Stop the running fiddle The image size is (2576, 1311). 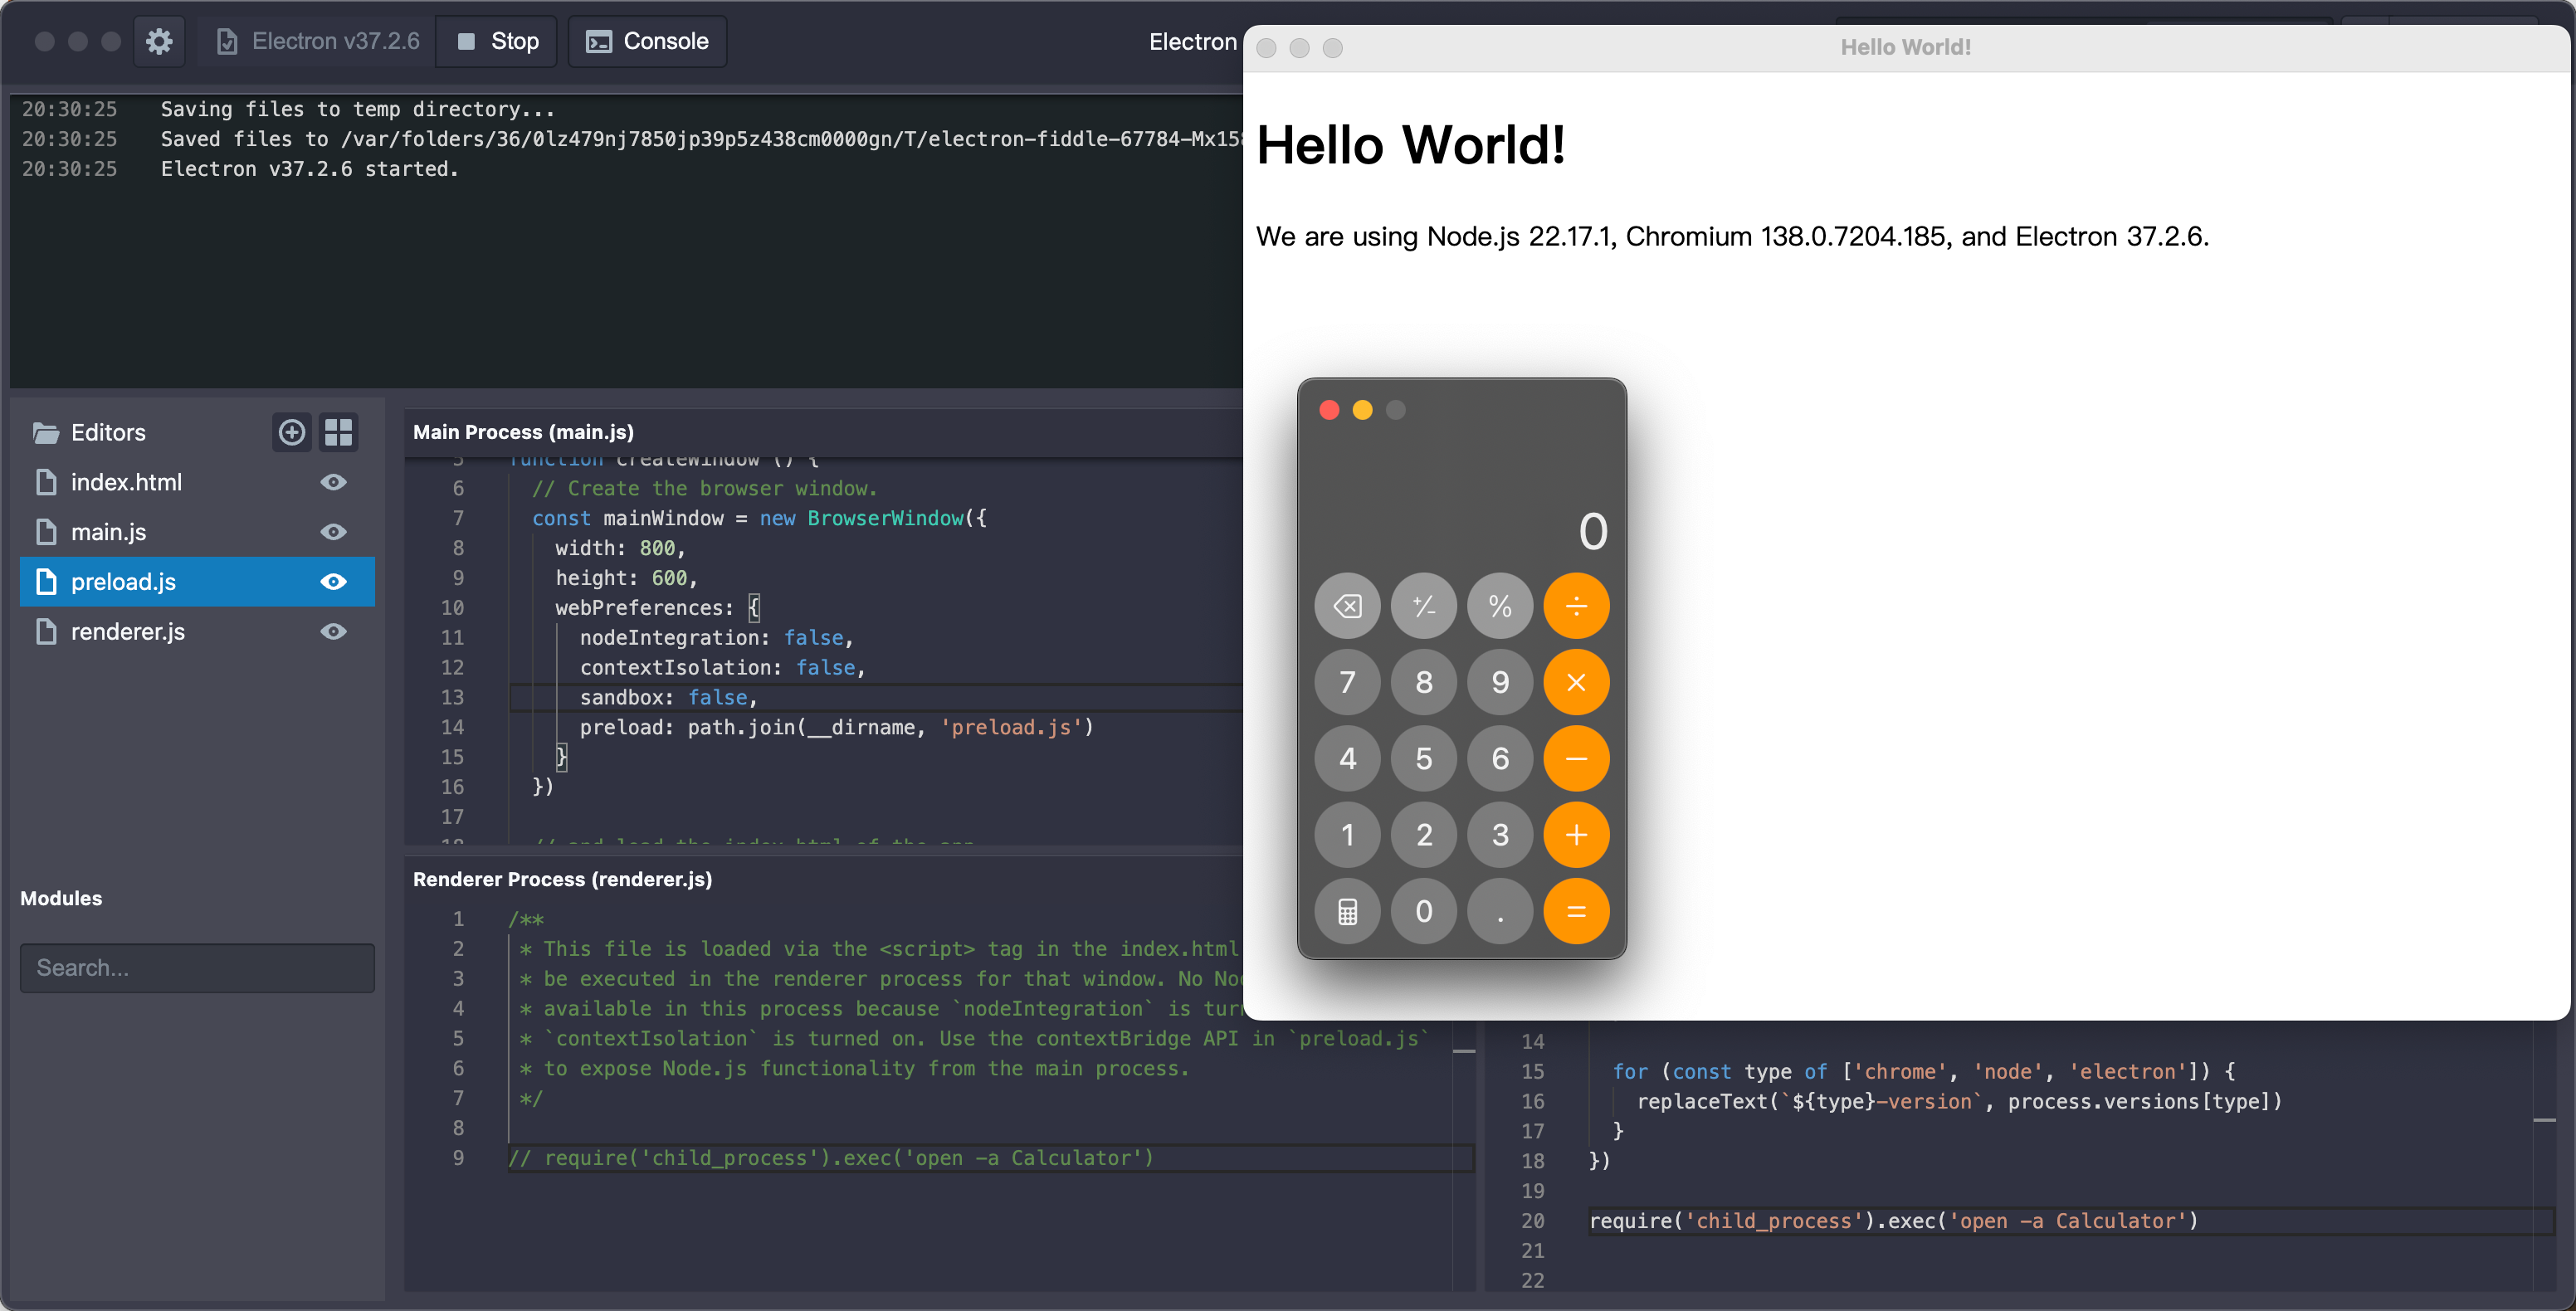497,41
